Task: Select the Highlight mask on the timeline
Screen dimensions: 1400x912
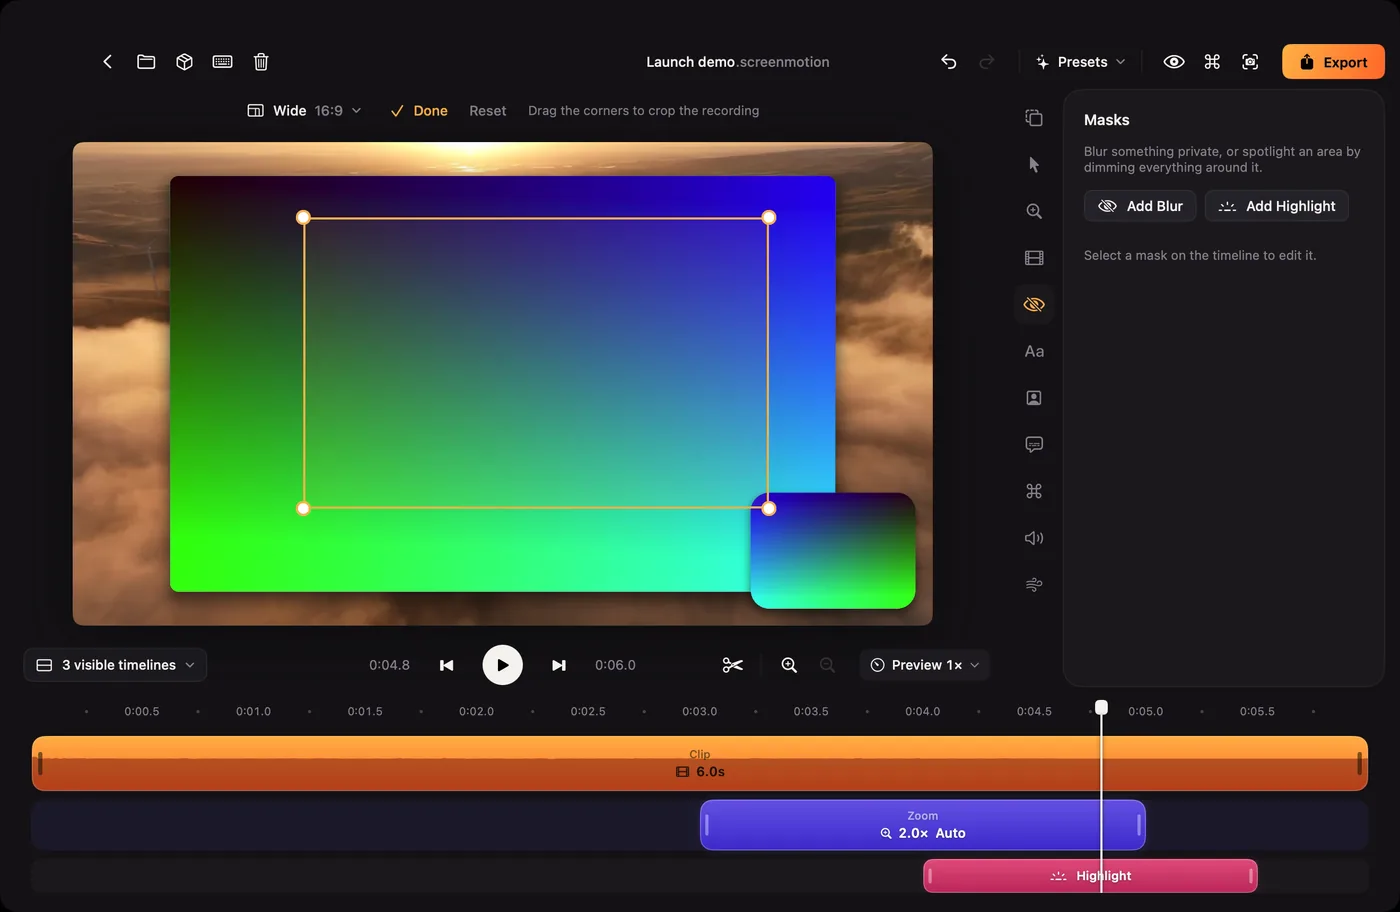Action: [x=1090, y=876]
